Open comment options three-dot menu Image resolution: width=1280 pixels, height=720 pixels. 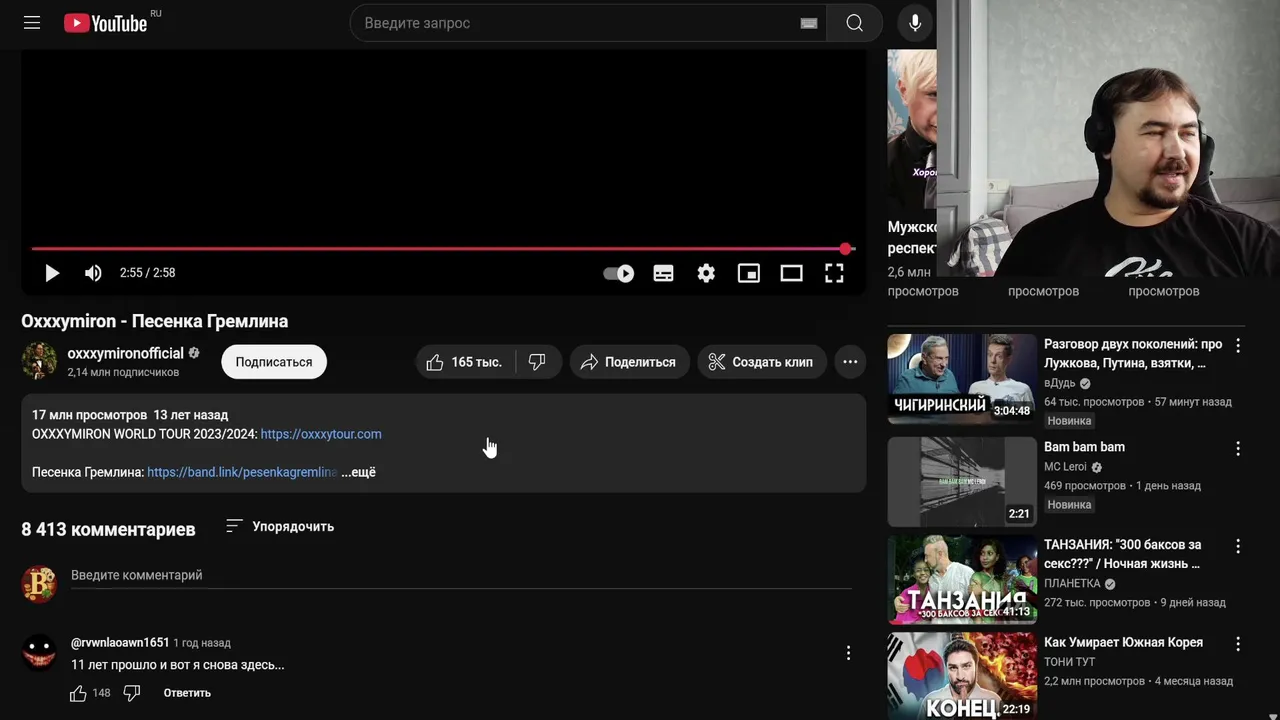click(848, 653)
